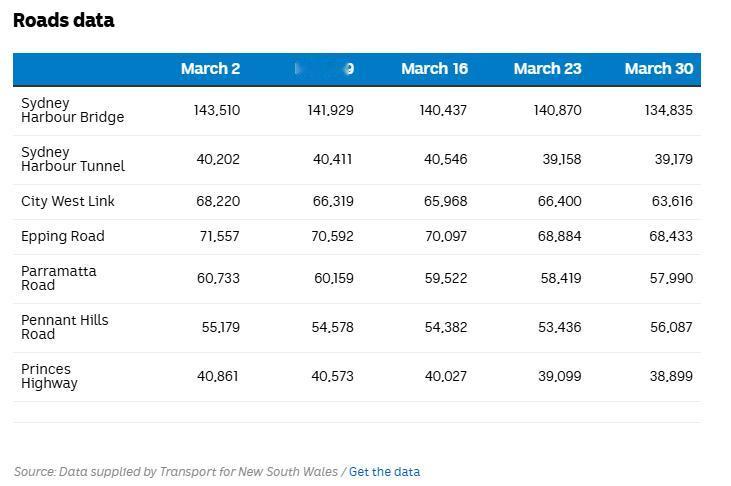The height and width of the screenshot is (486, 731).
Task: Select the Sydney Harbour Tunnel row label
Action: (72, 159)
